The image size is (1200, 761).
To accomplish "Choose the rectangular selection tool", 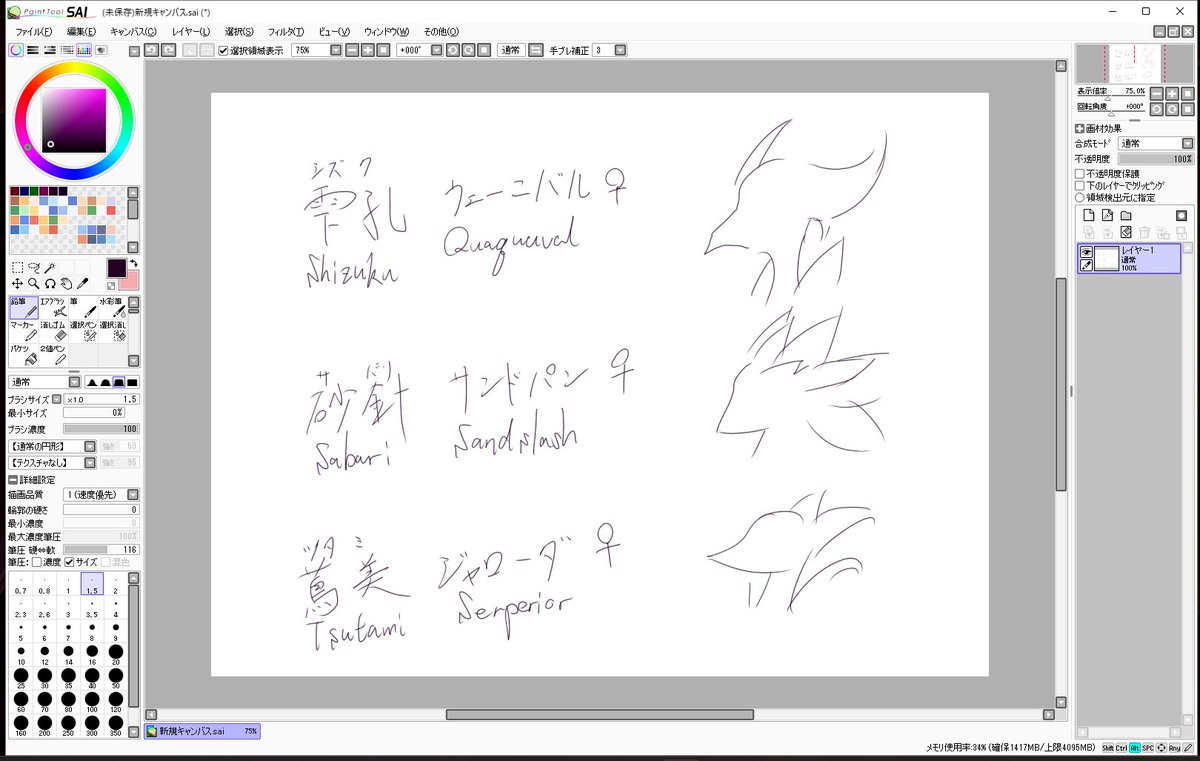I will click(x=17, y=267).
